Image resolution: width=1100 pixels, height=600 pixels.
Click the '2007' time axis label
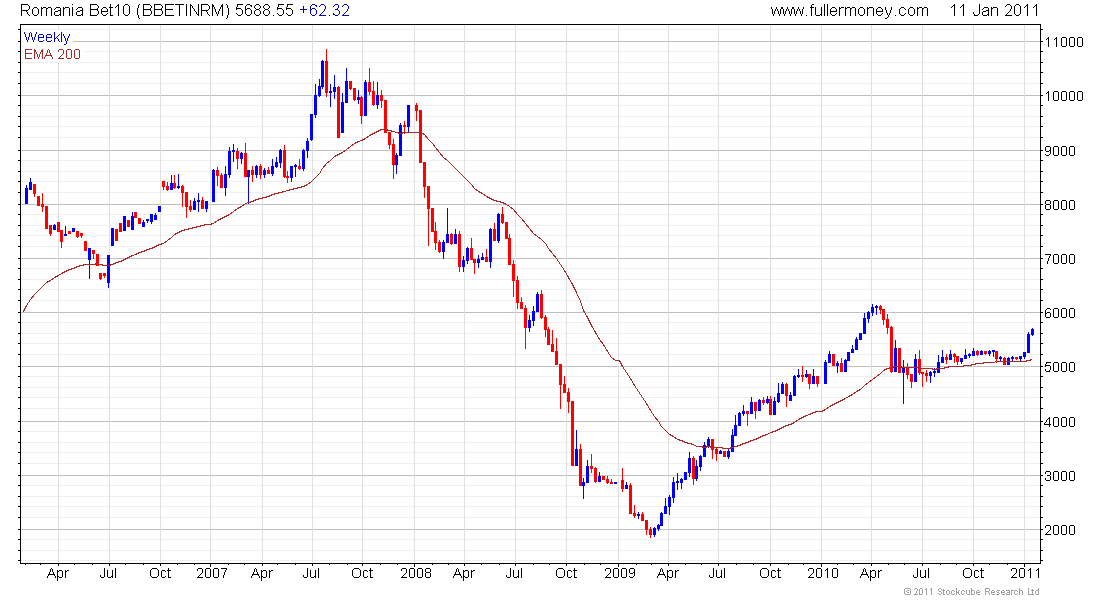(x=212, y=573)
